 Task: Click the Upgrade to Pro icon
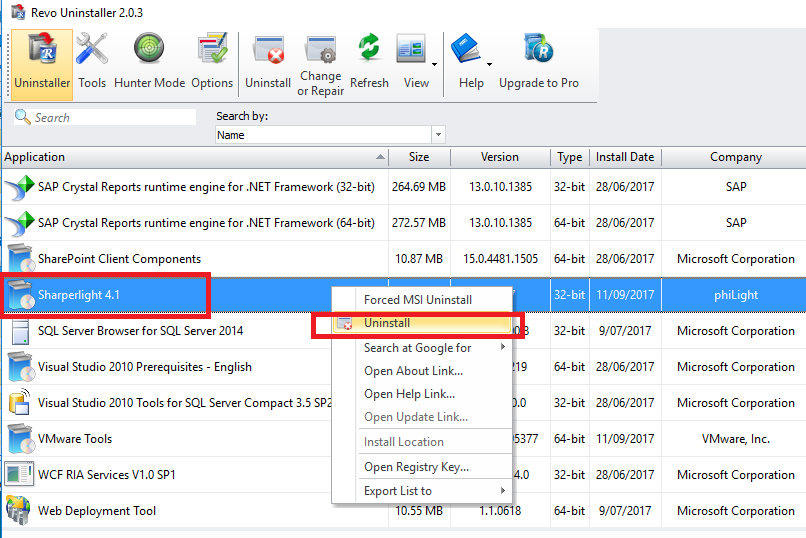[538, 48]
